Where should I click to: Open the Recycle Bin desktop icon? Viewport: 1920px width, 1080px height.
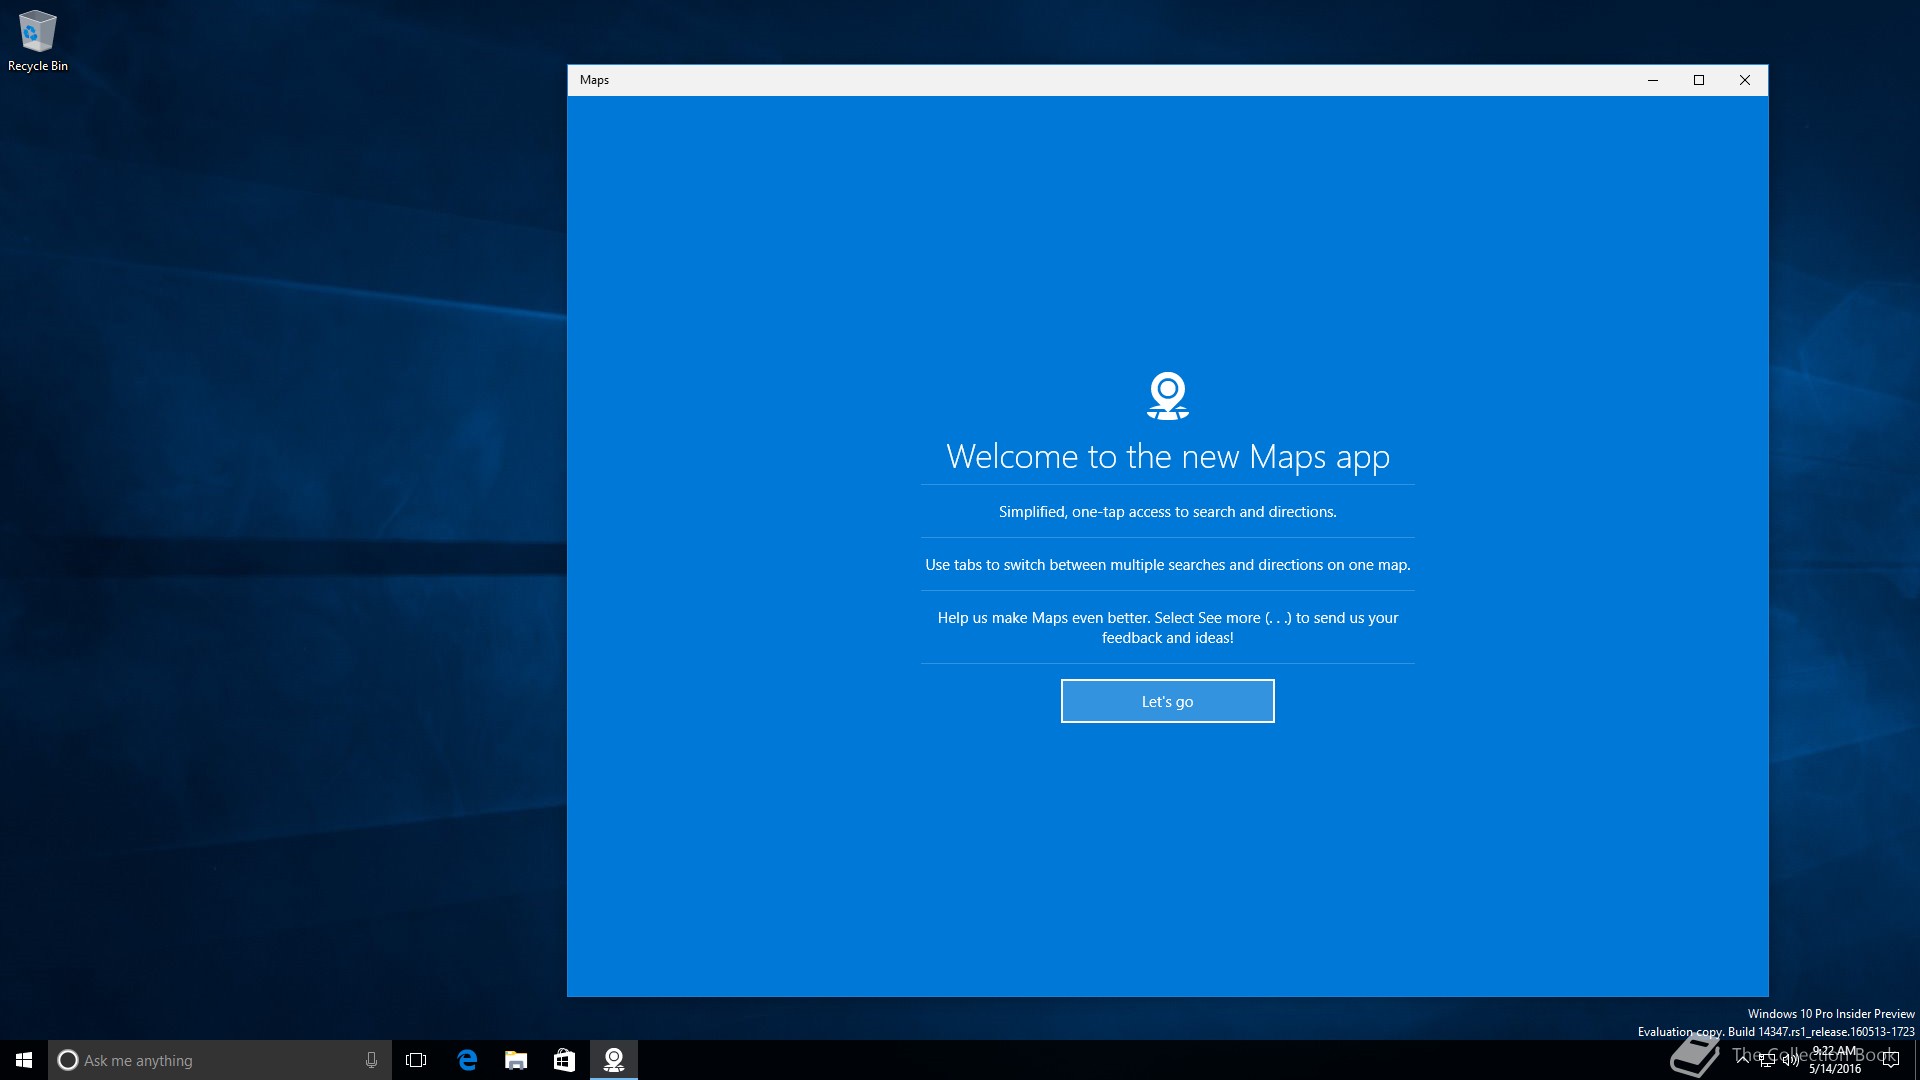click(x=38, y=41)
